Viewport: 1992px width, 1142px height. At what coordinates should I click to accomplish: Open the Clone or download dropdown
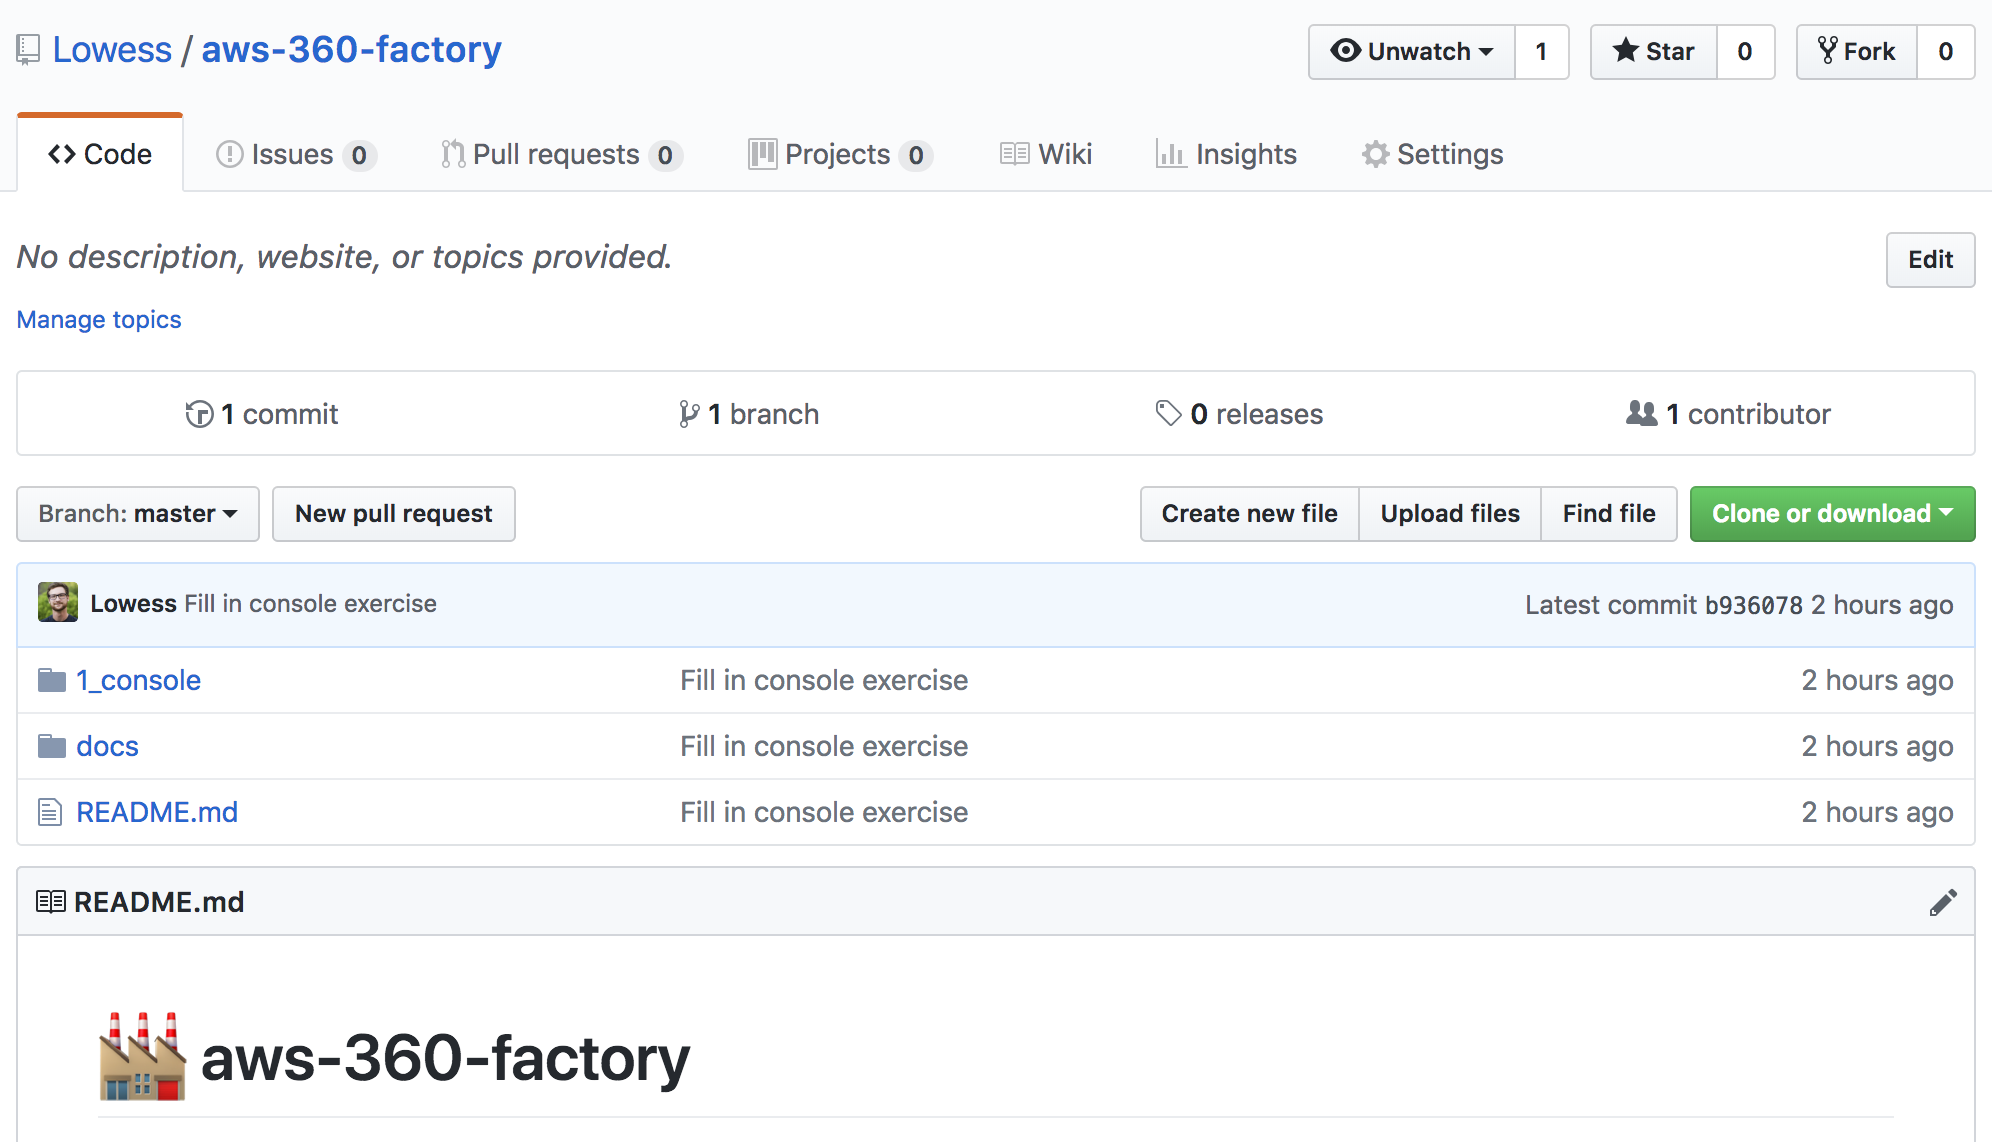click(1831, 514)
